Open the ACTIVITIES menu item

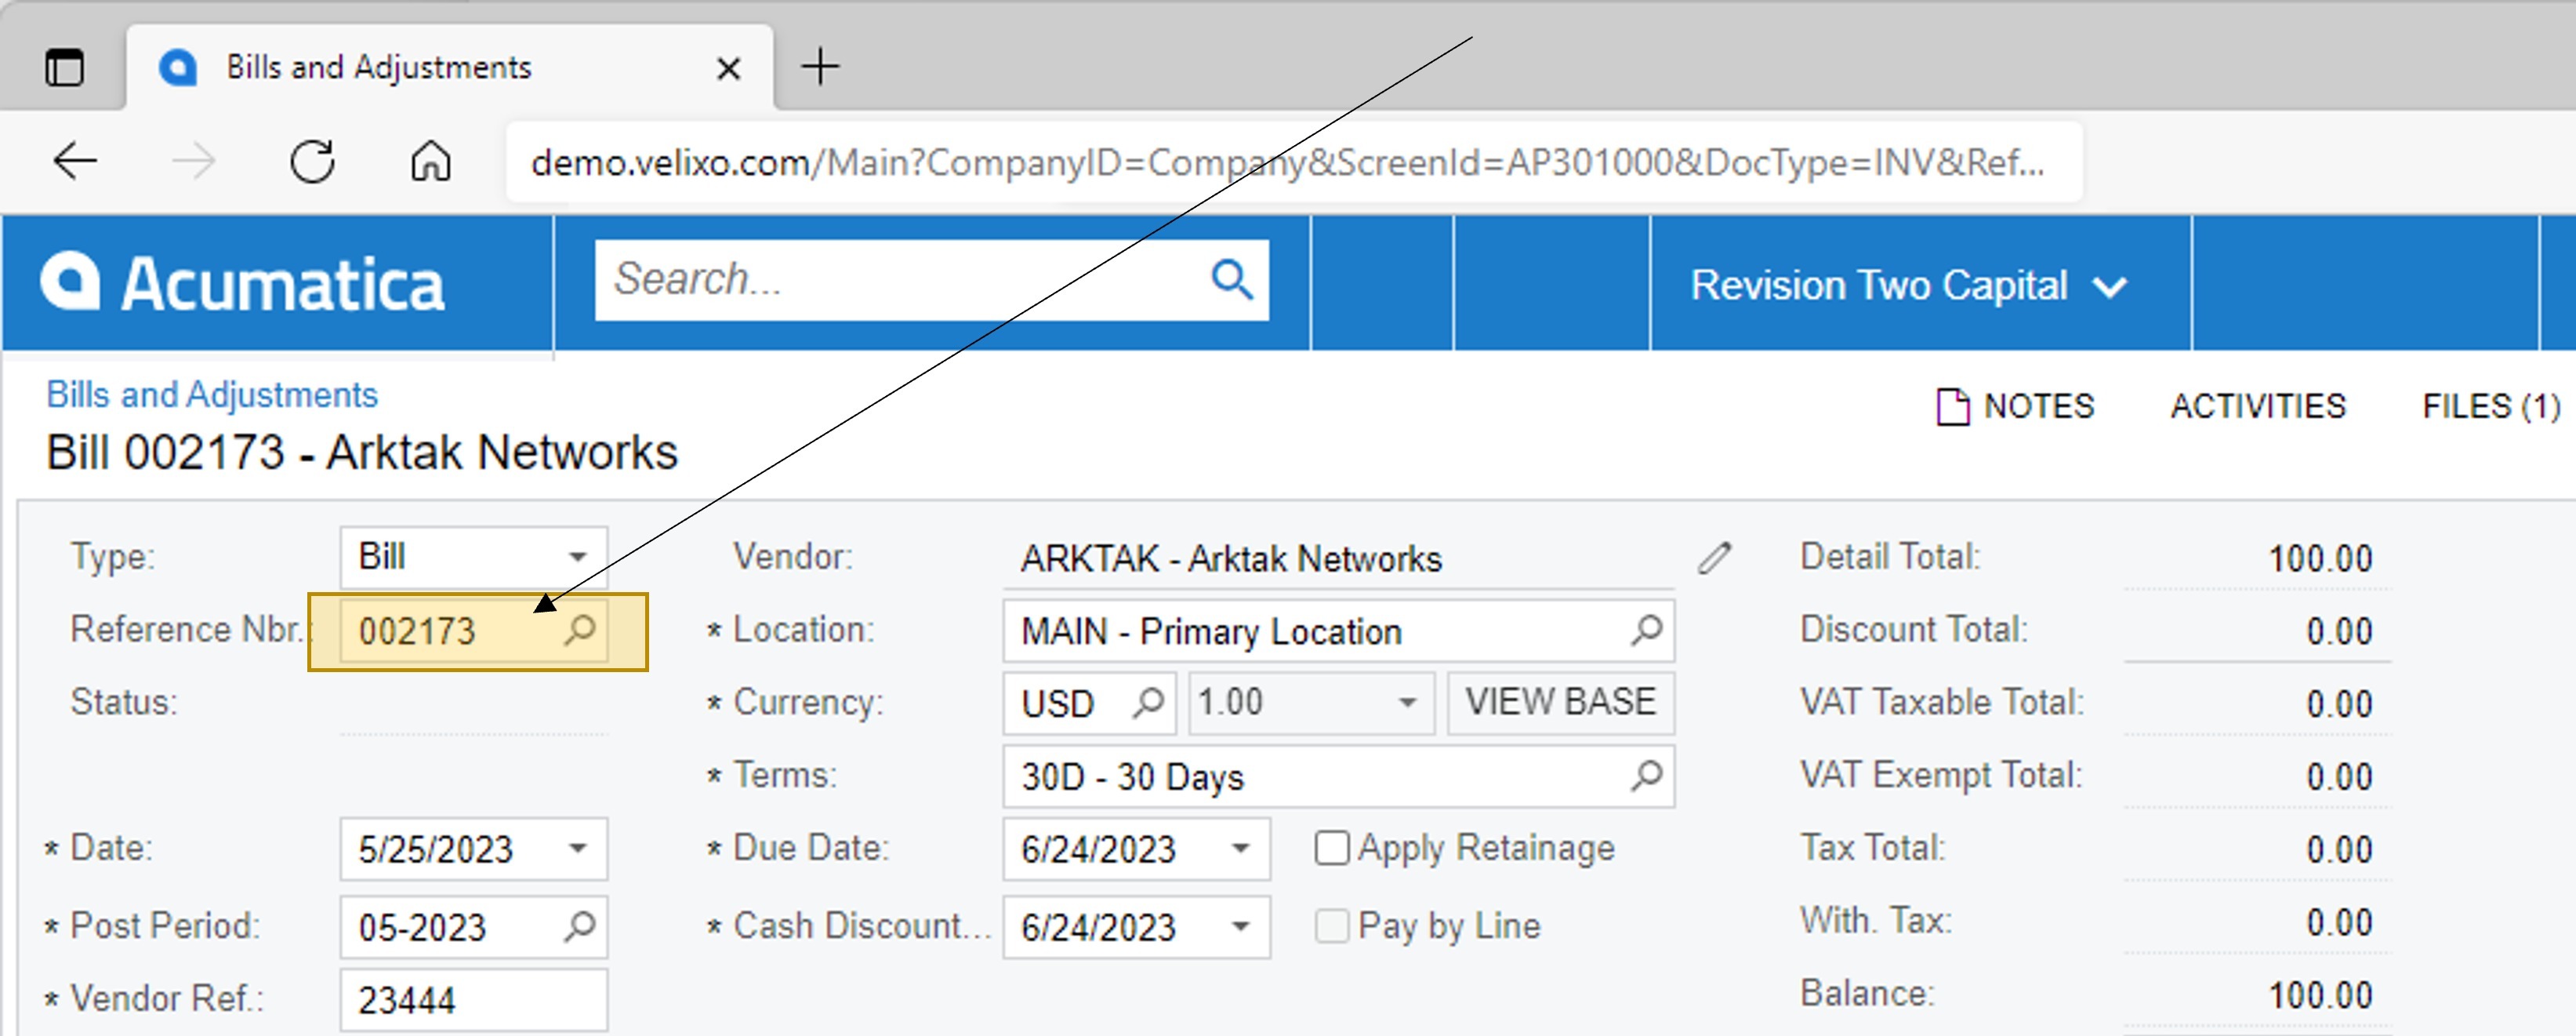point(2258,406)
